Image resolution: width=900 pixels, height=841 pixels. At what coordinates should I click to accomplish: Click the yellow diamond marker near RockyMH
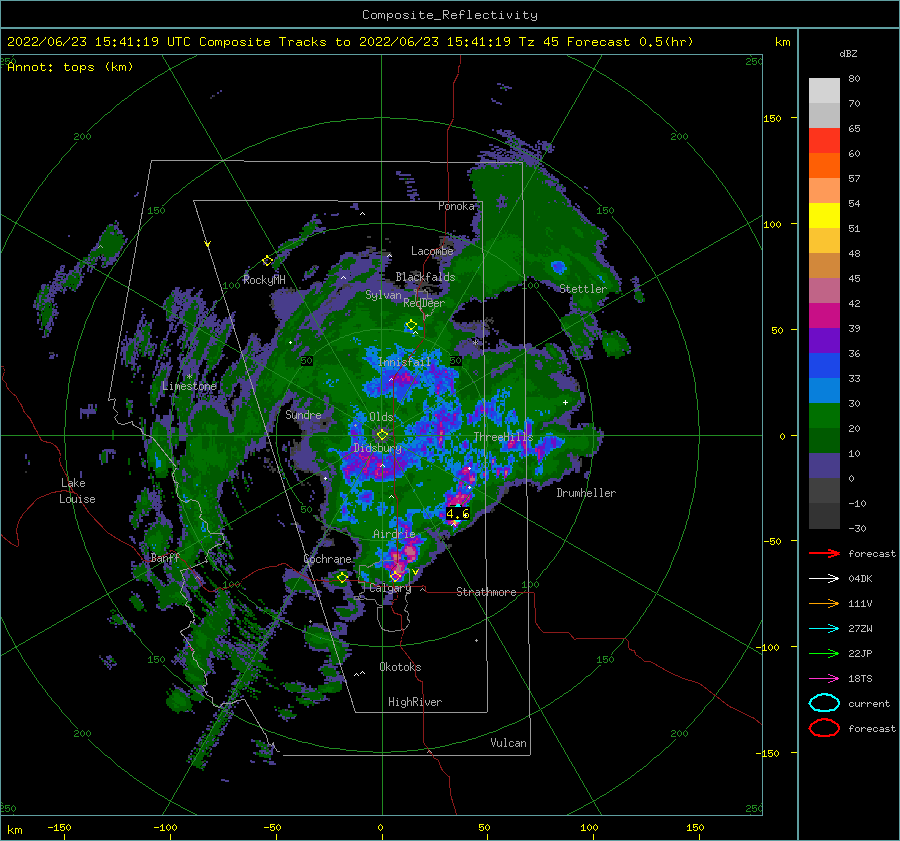point(267,261)
